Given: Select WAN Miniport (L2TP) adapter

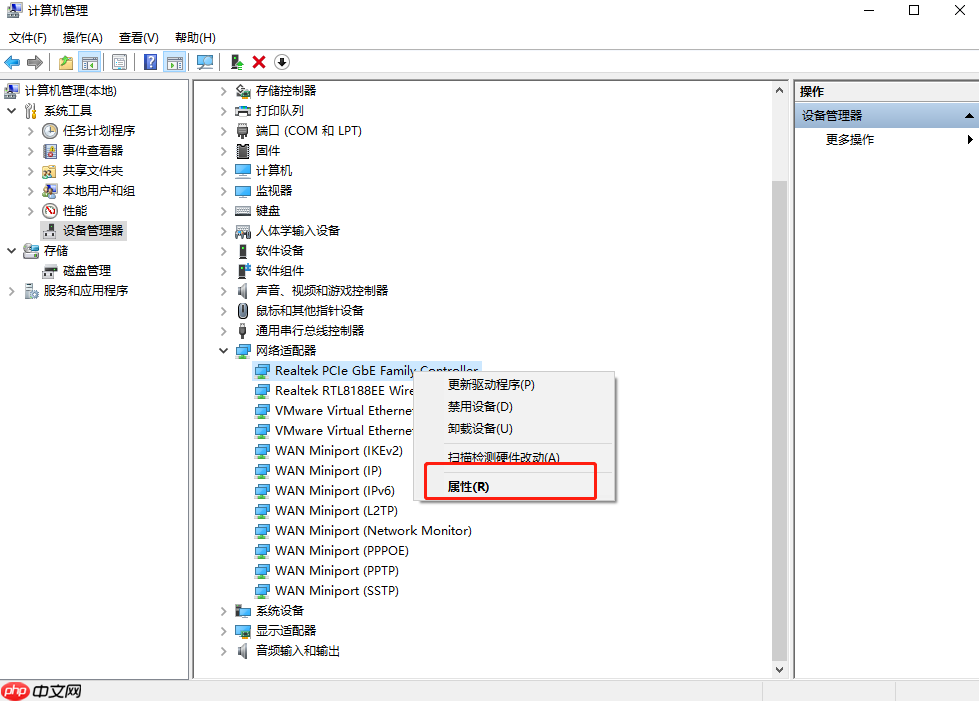Looking at the screenshot, I should tap(336, 511).
